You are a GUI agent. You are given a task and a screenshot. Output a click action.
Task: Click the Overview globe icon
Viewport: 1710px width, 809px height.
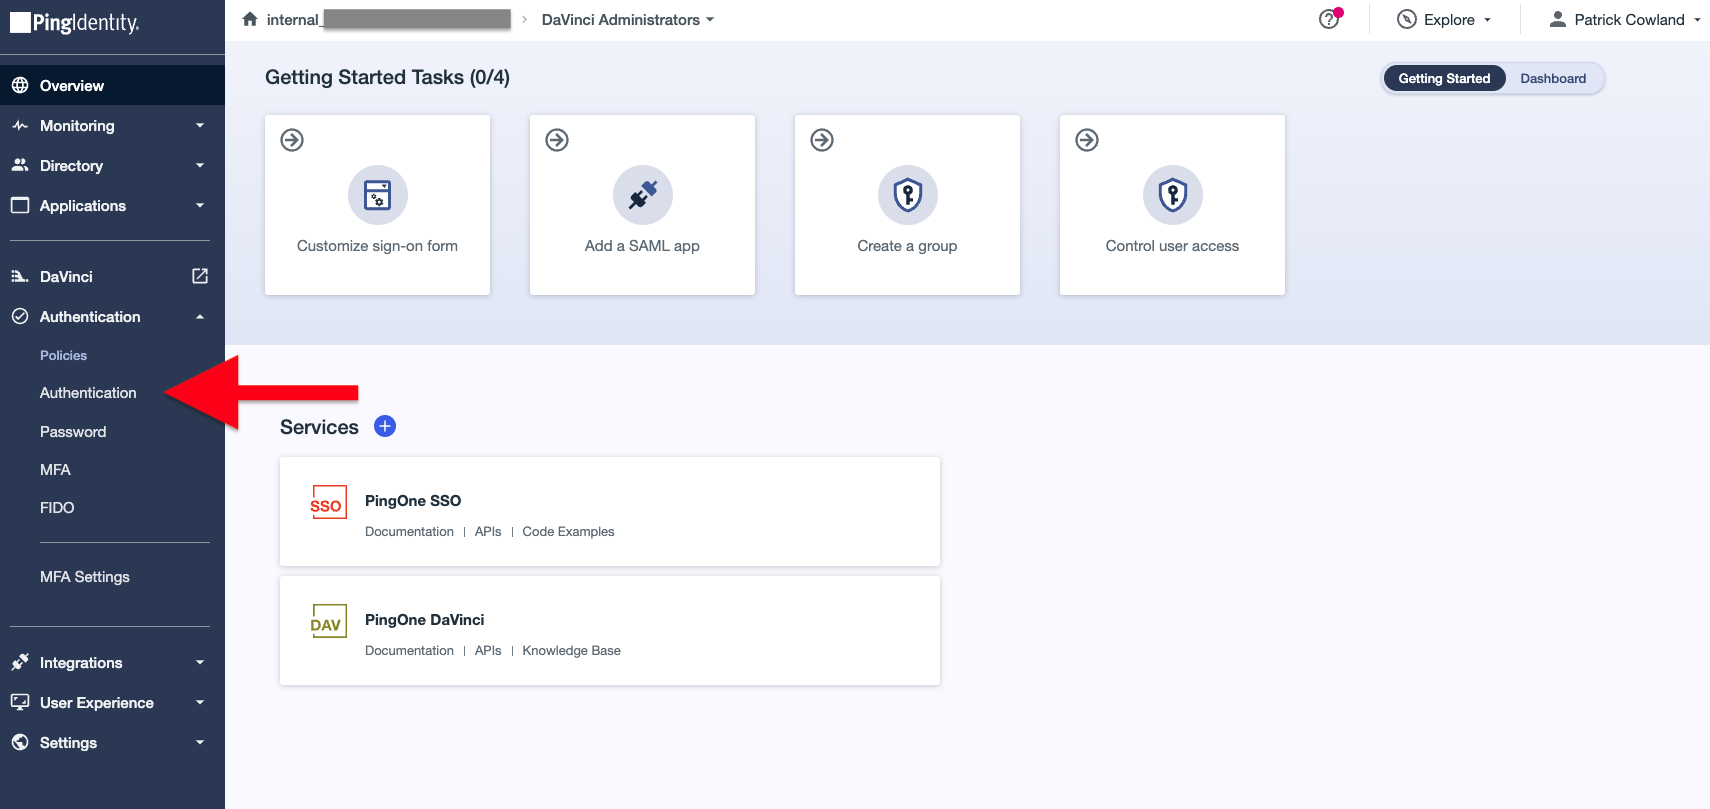20,85
